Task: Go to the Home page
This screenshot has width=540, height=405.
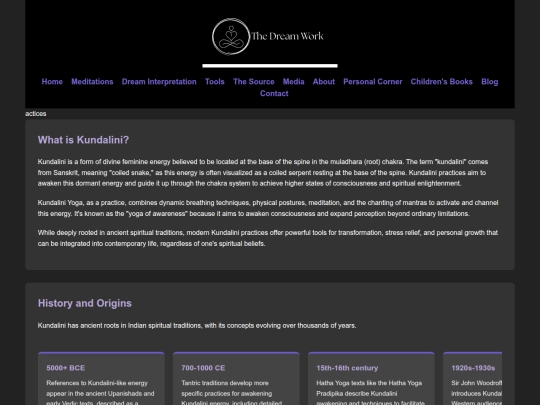Action: (x=52, y=82)
